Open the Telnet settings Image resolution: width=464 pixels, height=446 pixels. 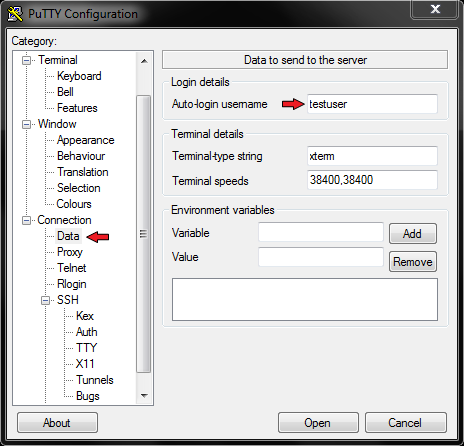pyautogui.click(x=71, y=268)
